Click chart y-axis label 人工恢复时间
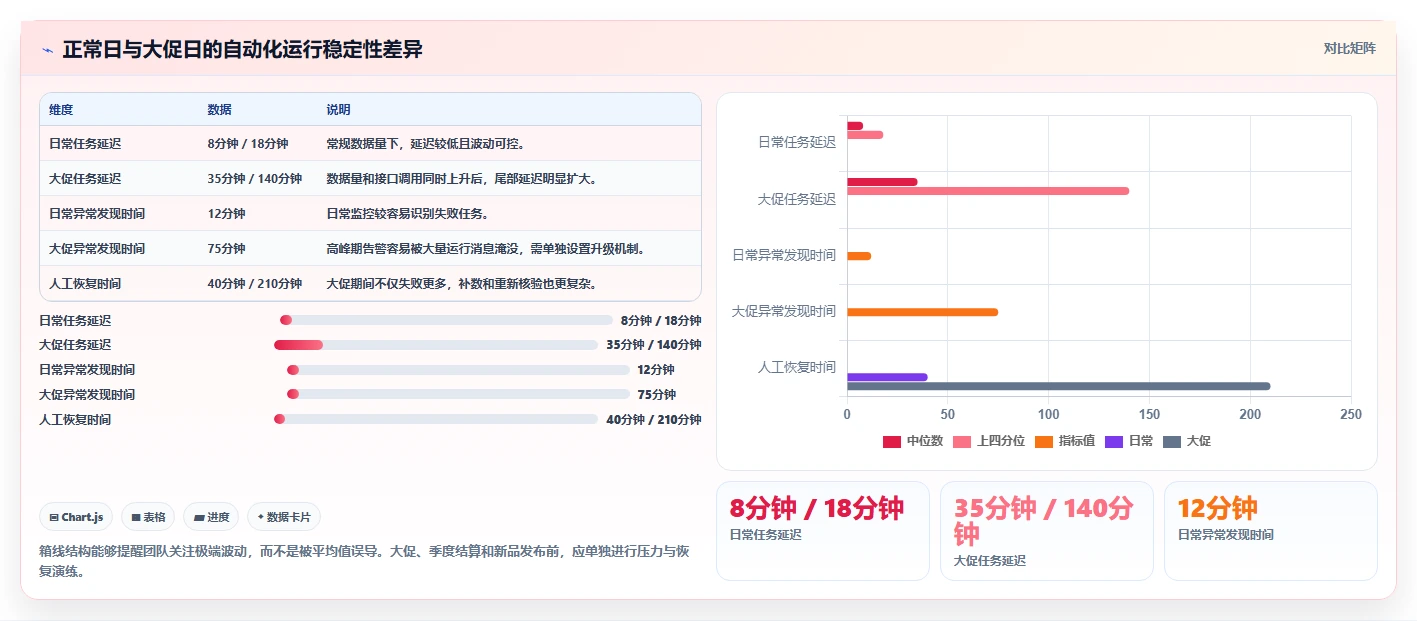The image size is (1417, 621). click(797, 368)
